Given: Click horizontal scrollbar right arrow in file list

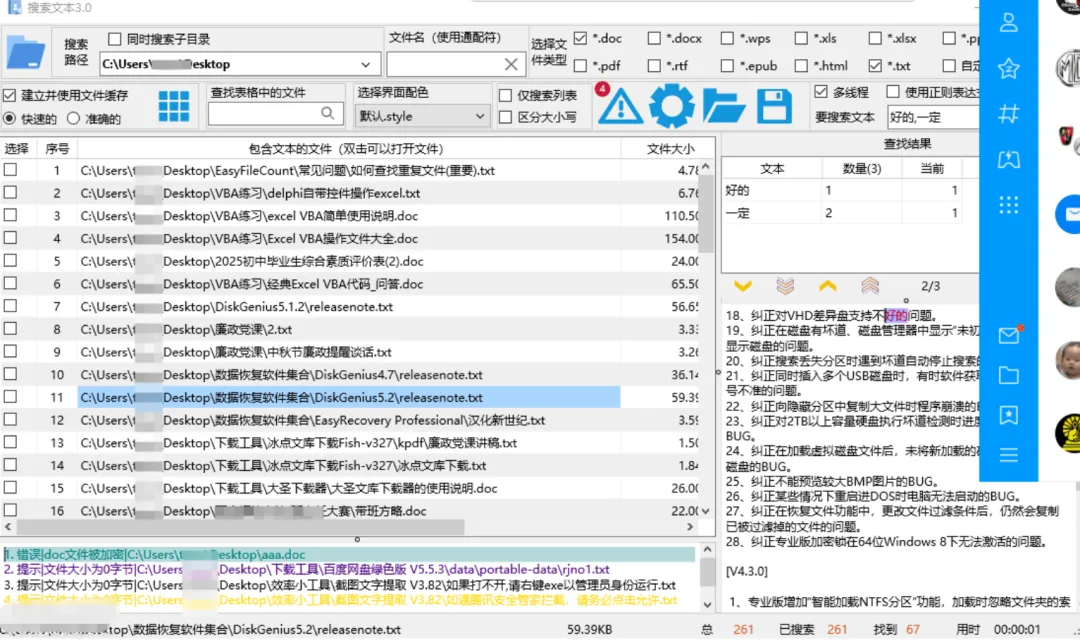Looking at the screenshot, I should [689, 526].
